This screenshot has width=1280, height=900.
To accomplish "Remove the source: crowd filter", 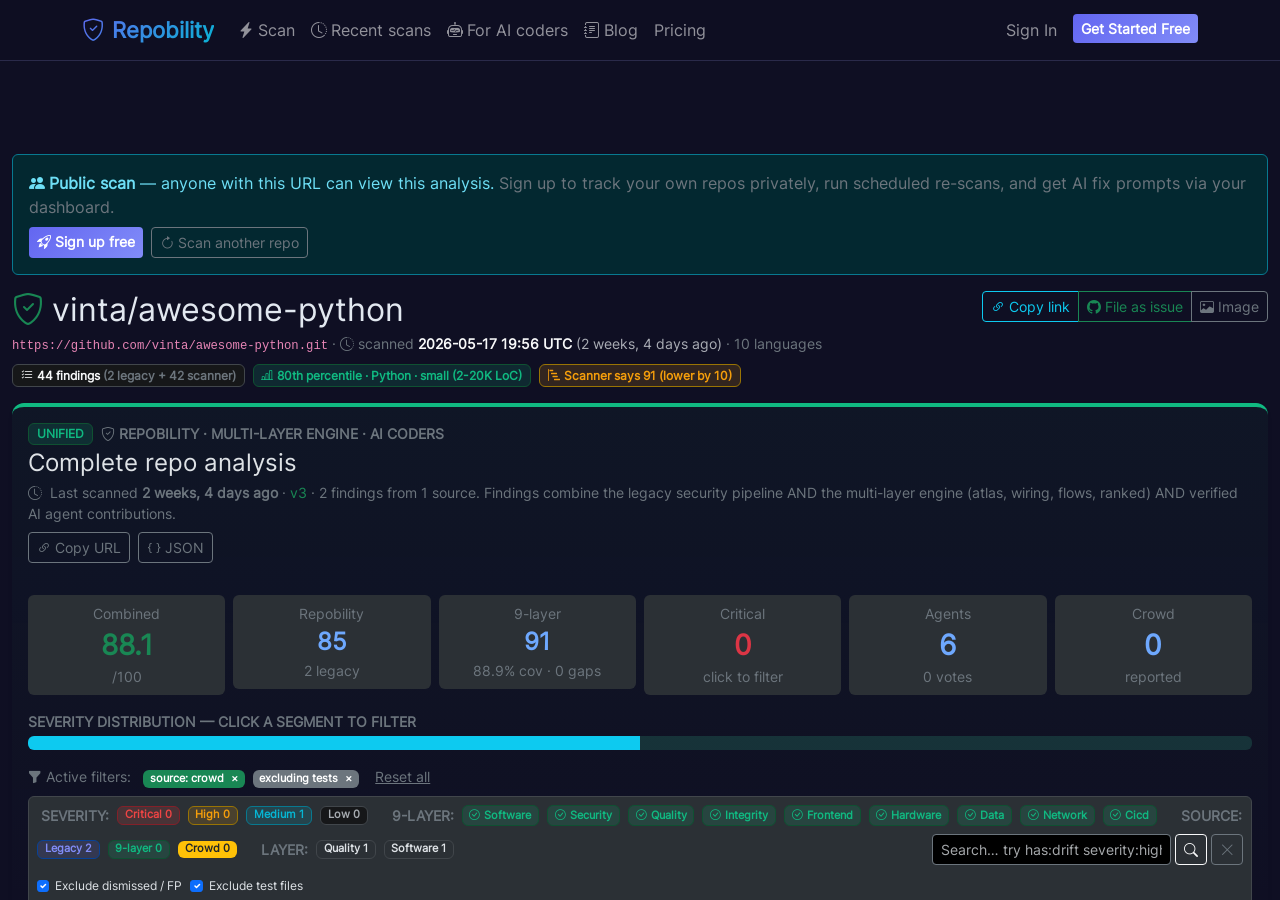I will pos(235,779).
